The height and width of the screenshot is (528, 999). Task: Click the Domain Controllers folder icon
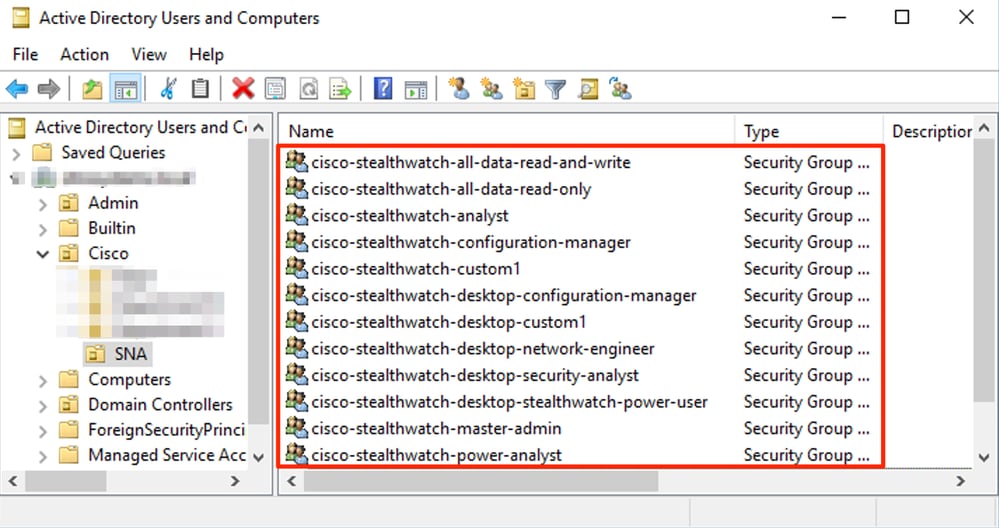[69, 404]
